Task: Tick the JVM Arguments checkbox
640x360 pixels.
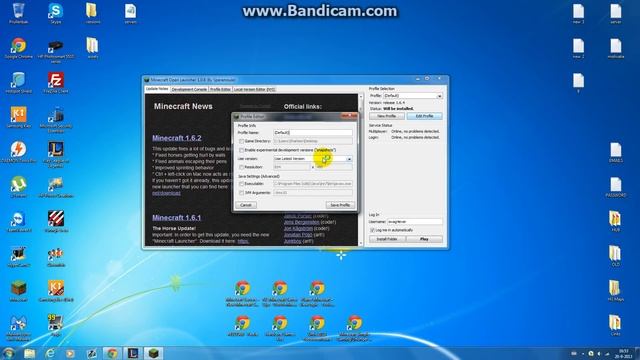Action: 241,193
